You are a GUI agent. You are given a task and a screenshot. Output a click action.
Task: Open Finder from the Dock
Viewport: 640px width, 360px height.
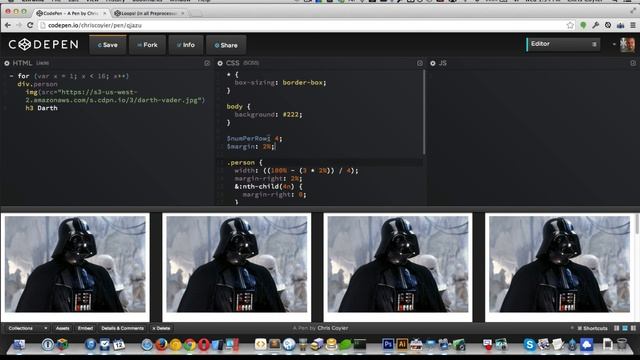(19, 345)
